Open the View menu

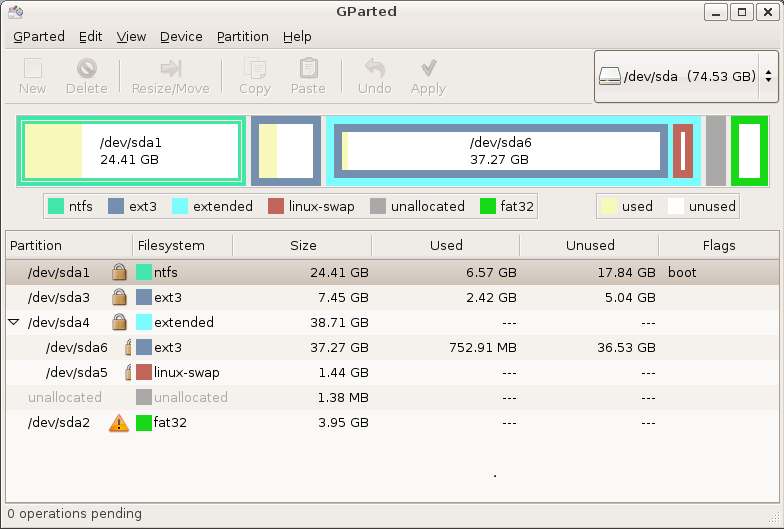pos(131,36)
